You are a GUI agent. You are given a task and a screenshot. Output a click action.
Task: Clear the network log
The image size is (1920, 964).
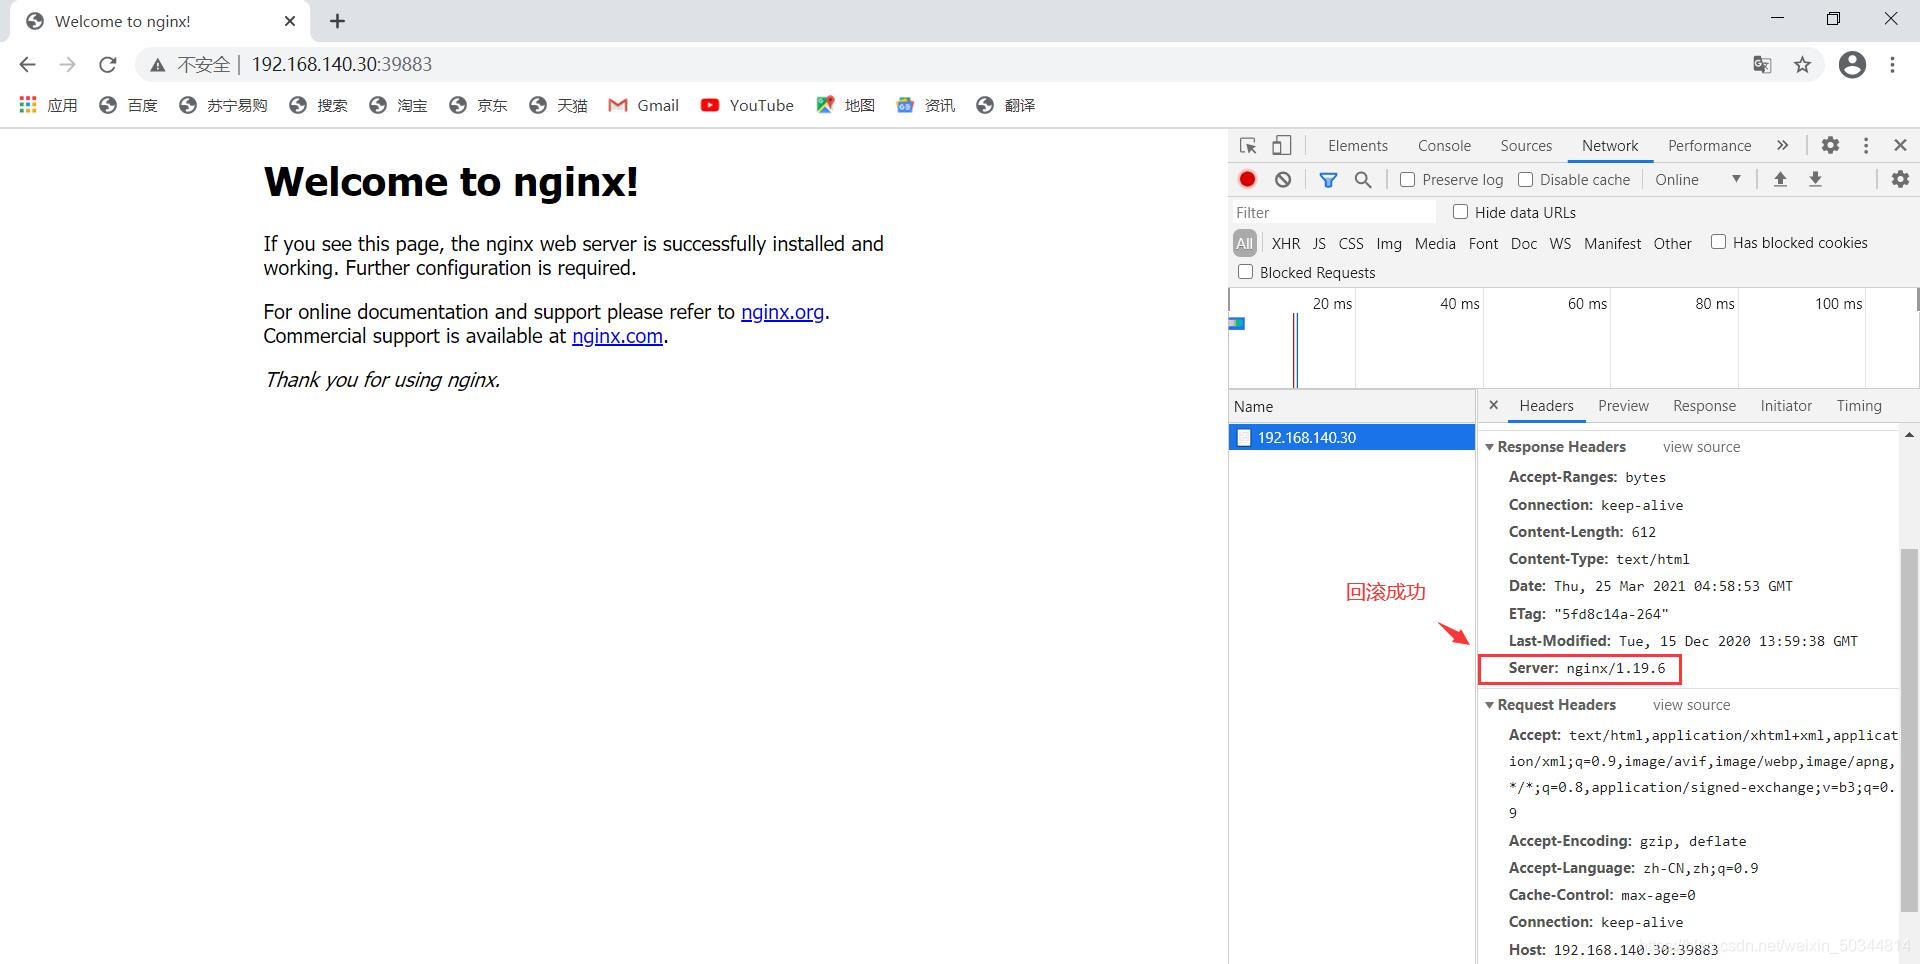pos(1283,180)
